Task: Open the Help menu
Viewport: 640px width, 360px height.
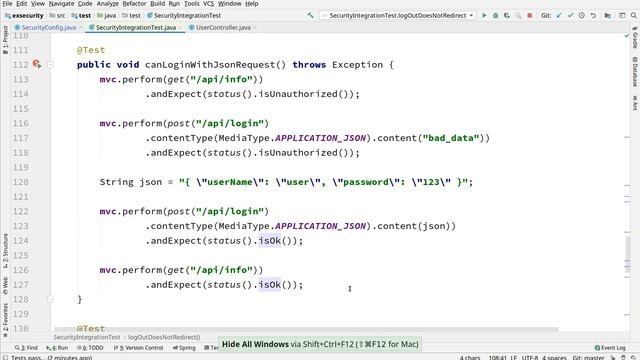Action: (252, 4)
